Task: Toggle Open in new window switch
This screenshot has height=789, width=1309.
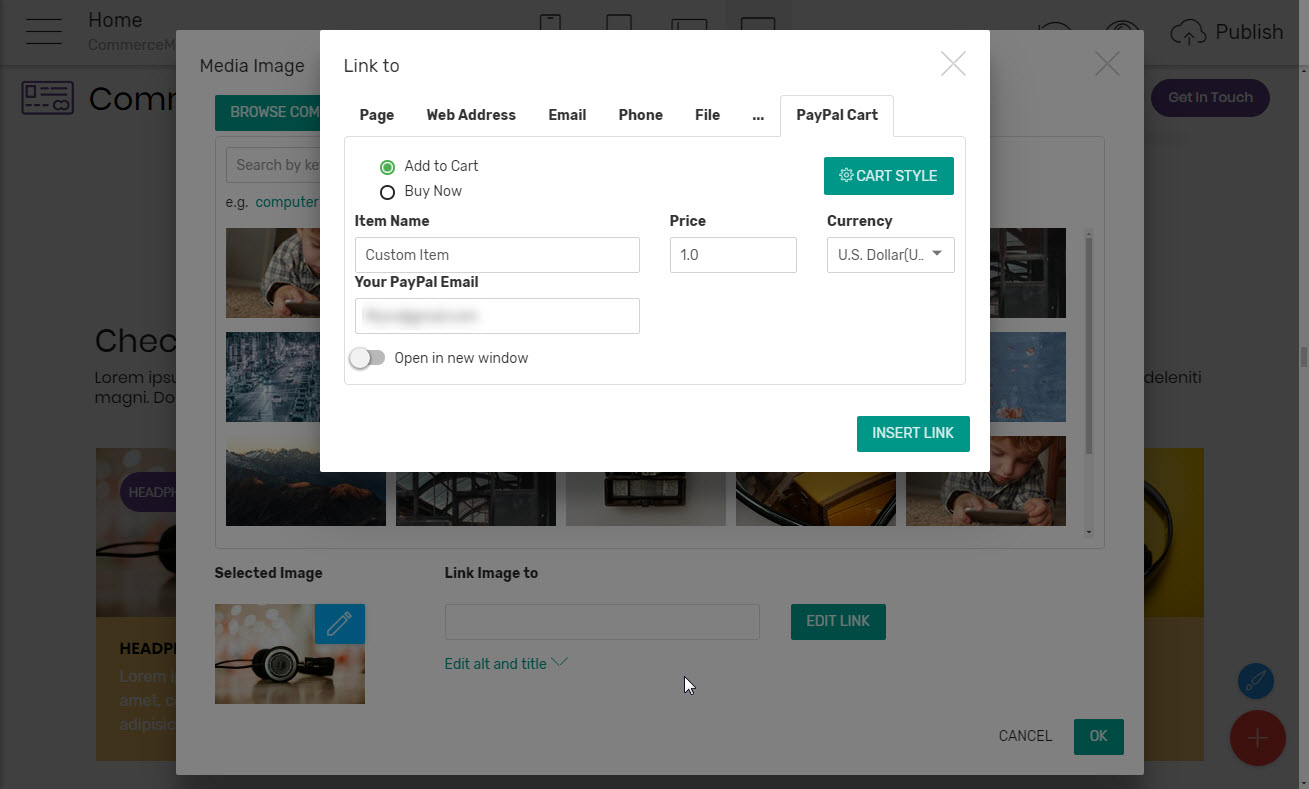Action: pos(367,358)
